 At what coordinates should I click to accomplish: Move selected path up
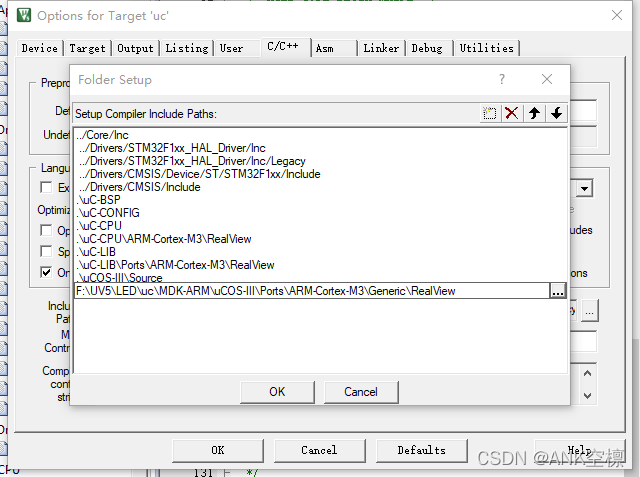pos(534,113)
